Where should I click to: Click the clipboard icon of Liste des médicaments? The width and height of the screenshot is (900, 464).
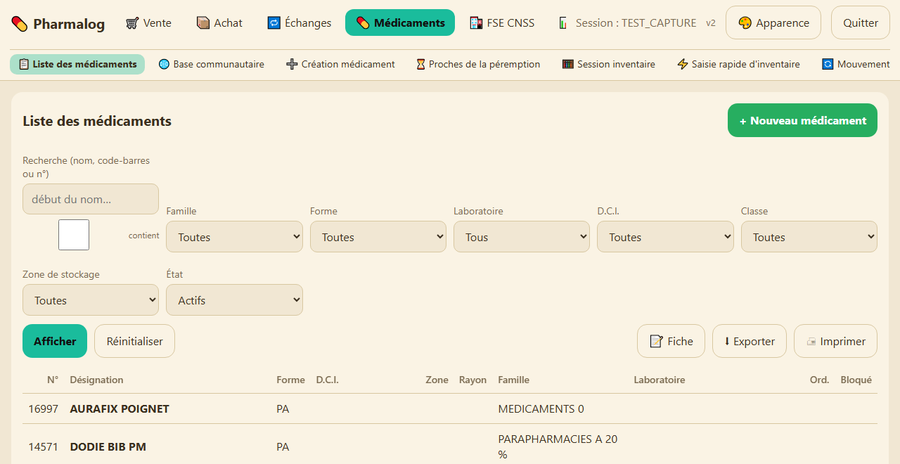24,64
